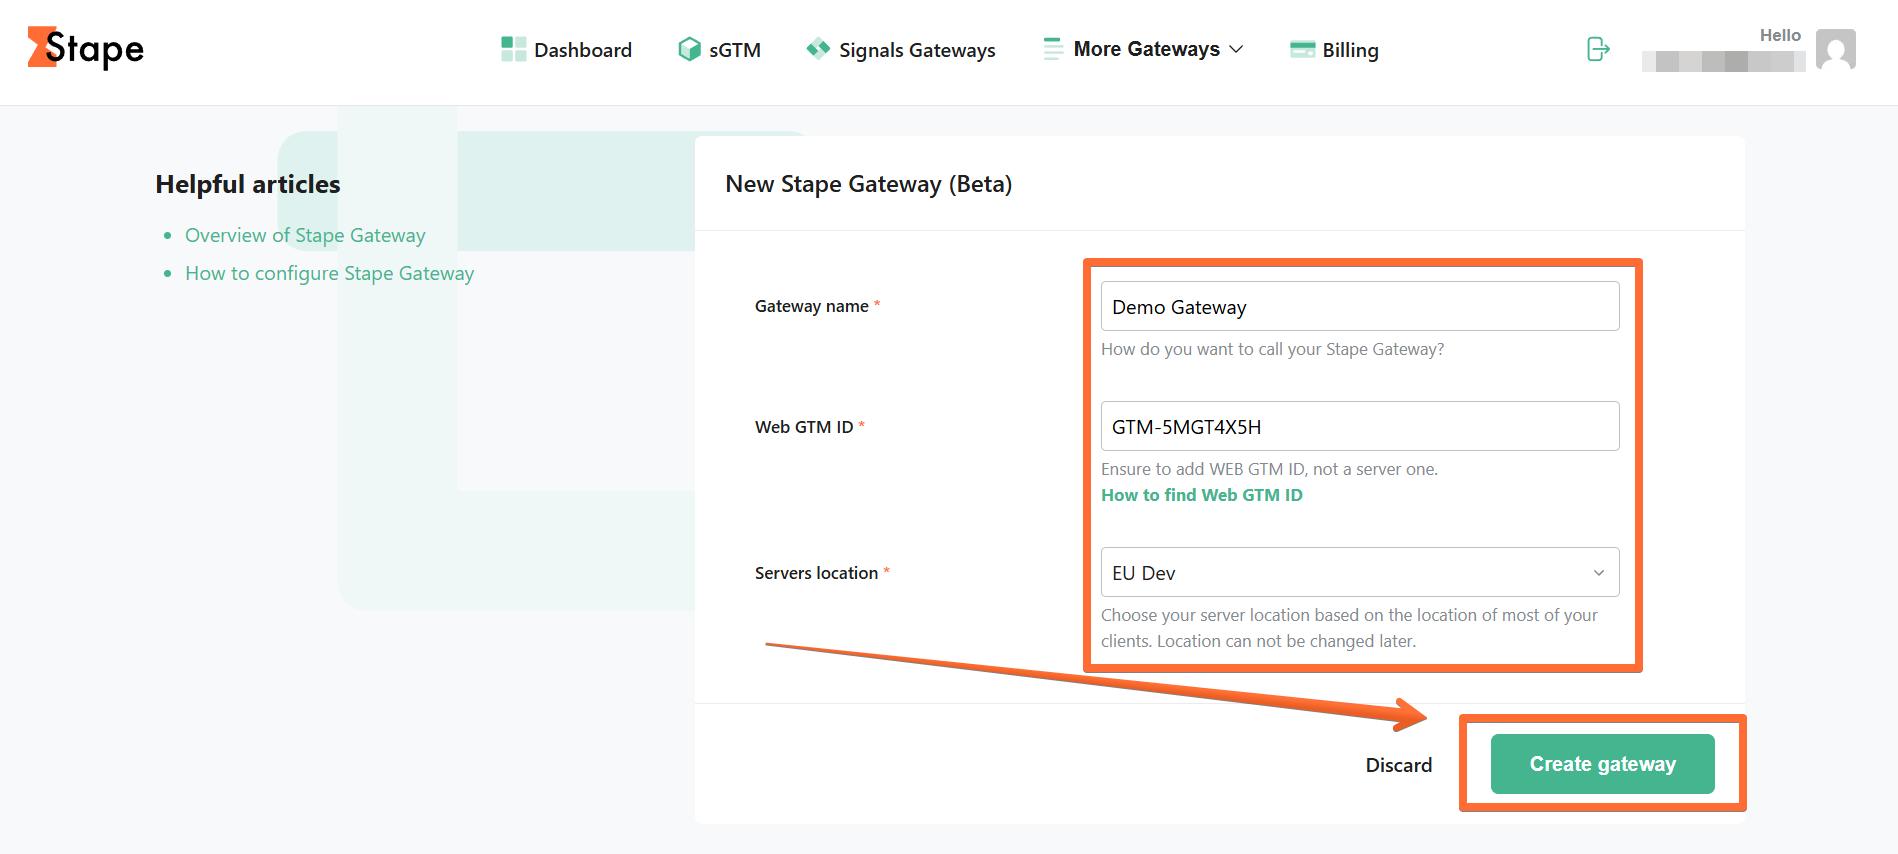Click the Servers location label
Screen dimensions: 1898x854
816,573
